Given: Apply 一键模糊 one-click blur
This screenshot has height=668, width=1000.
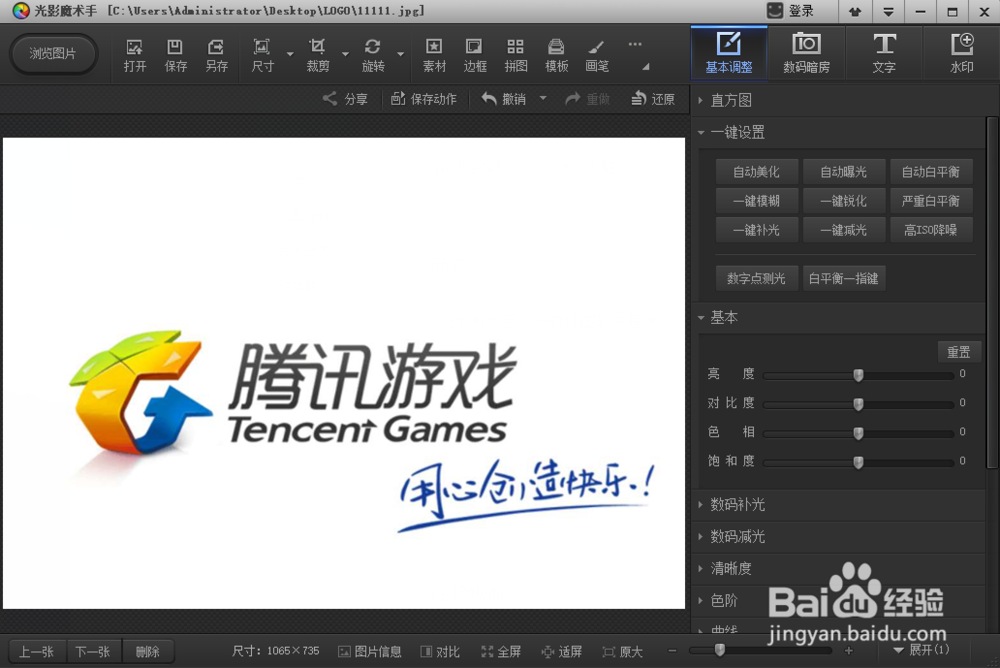Looking at the screenshot, I should coord(756,201).
